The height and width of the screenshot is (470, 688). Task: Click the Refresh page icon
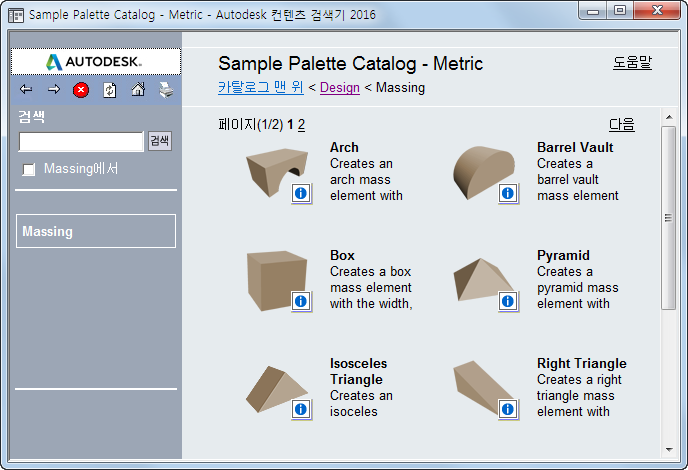(x=110, y=90)
